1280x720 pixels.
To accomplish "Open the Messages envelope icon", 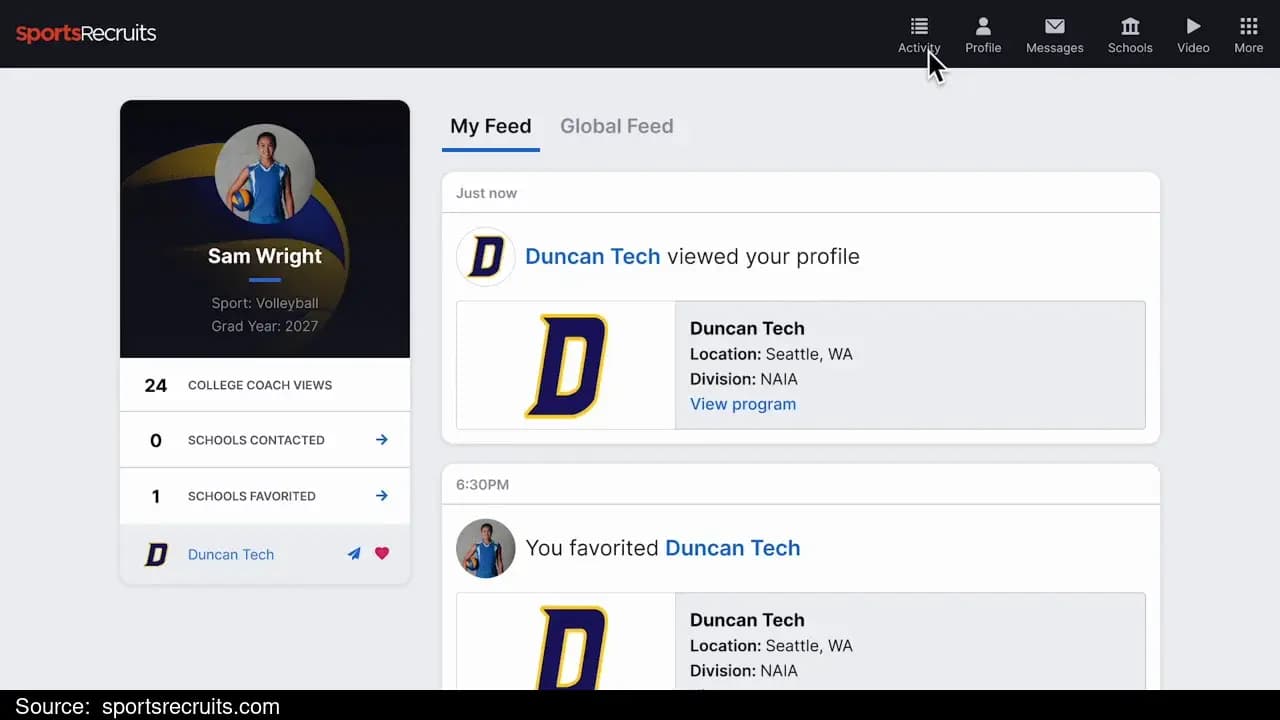I will click(x=1054, y=26).
